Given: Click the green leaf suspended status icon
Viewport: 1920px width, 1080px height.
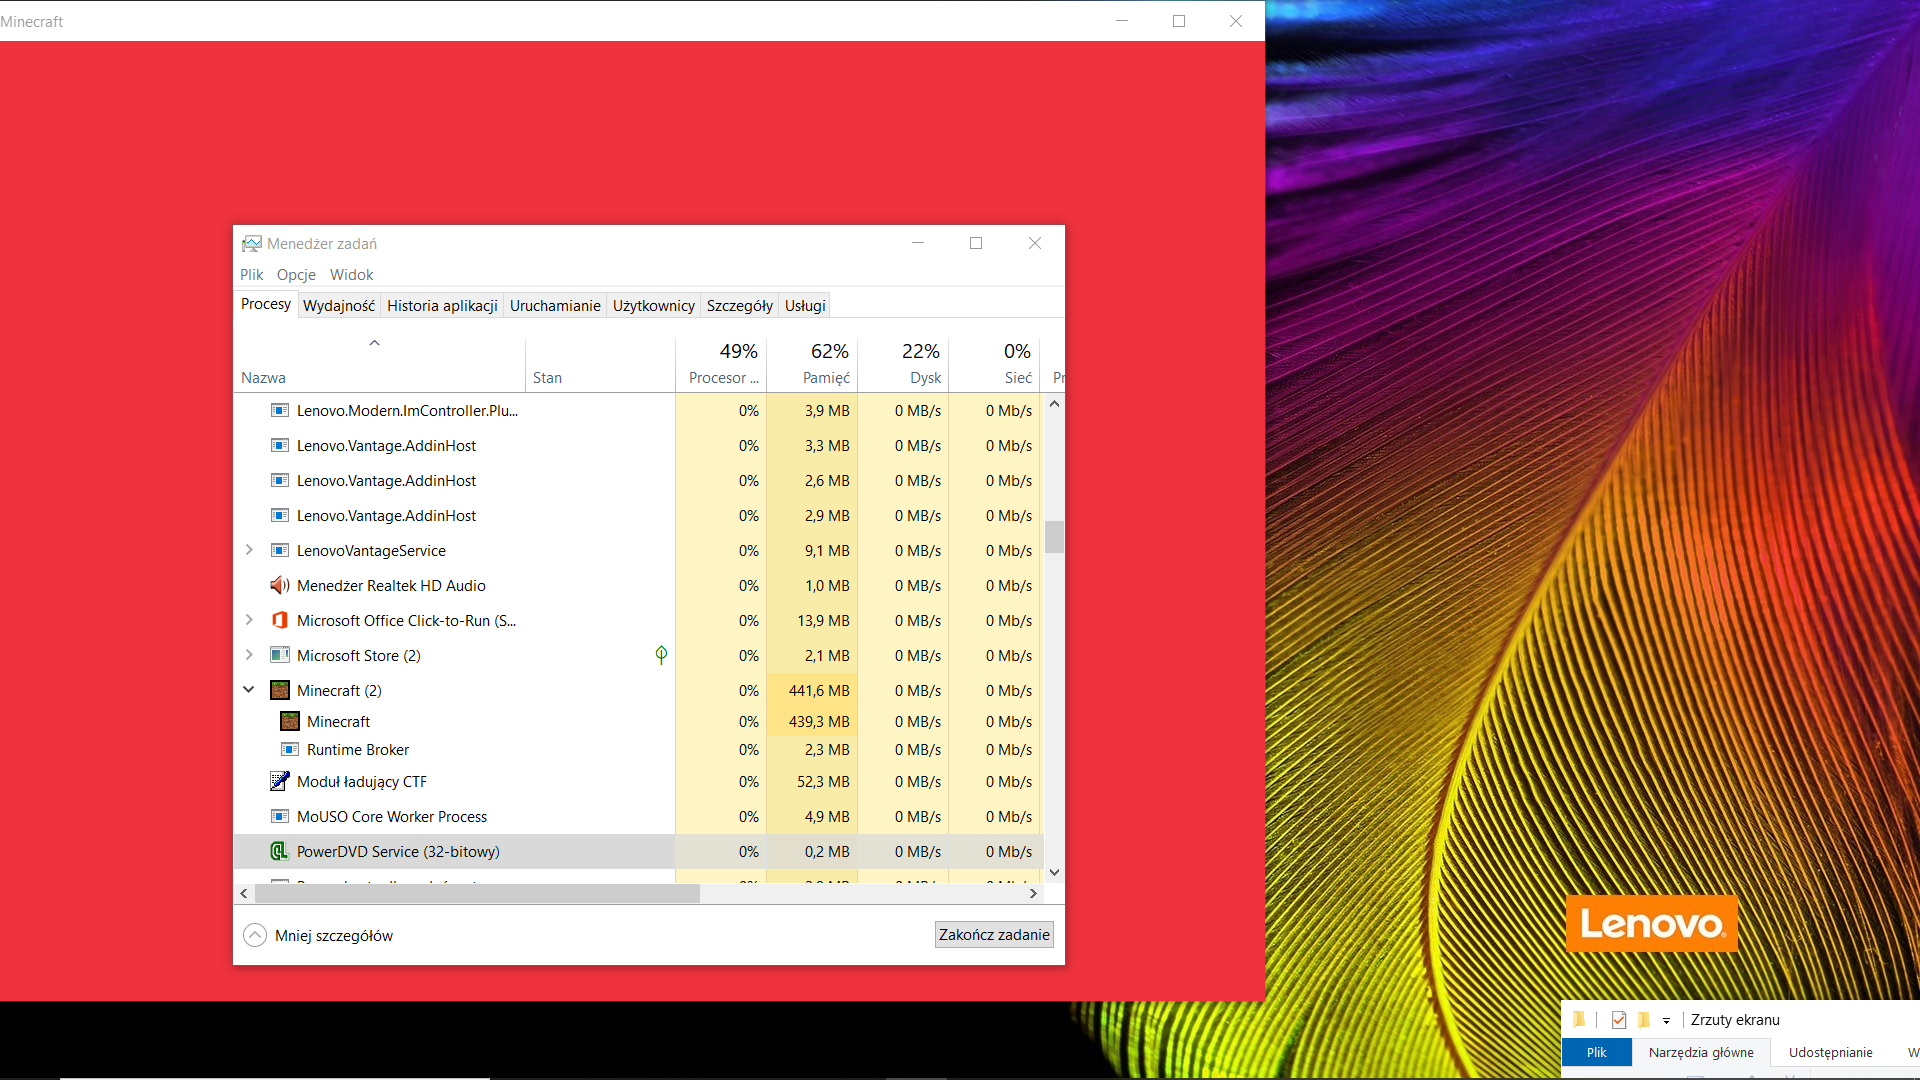Looking at the screenshot, I should (x=661, y=655).
